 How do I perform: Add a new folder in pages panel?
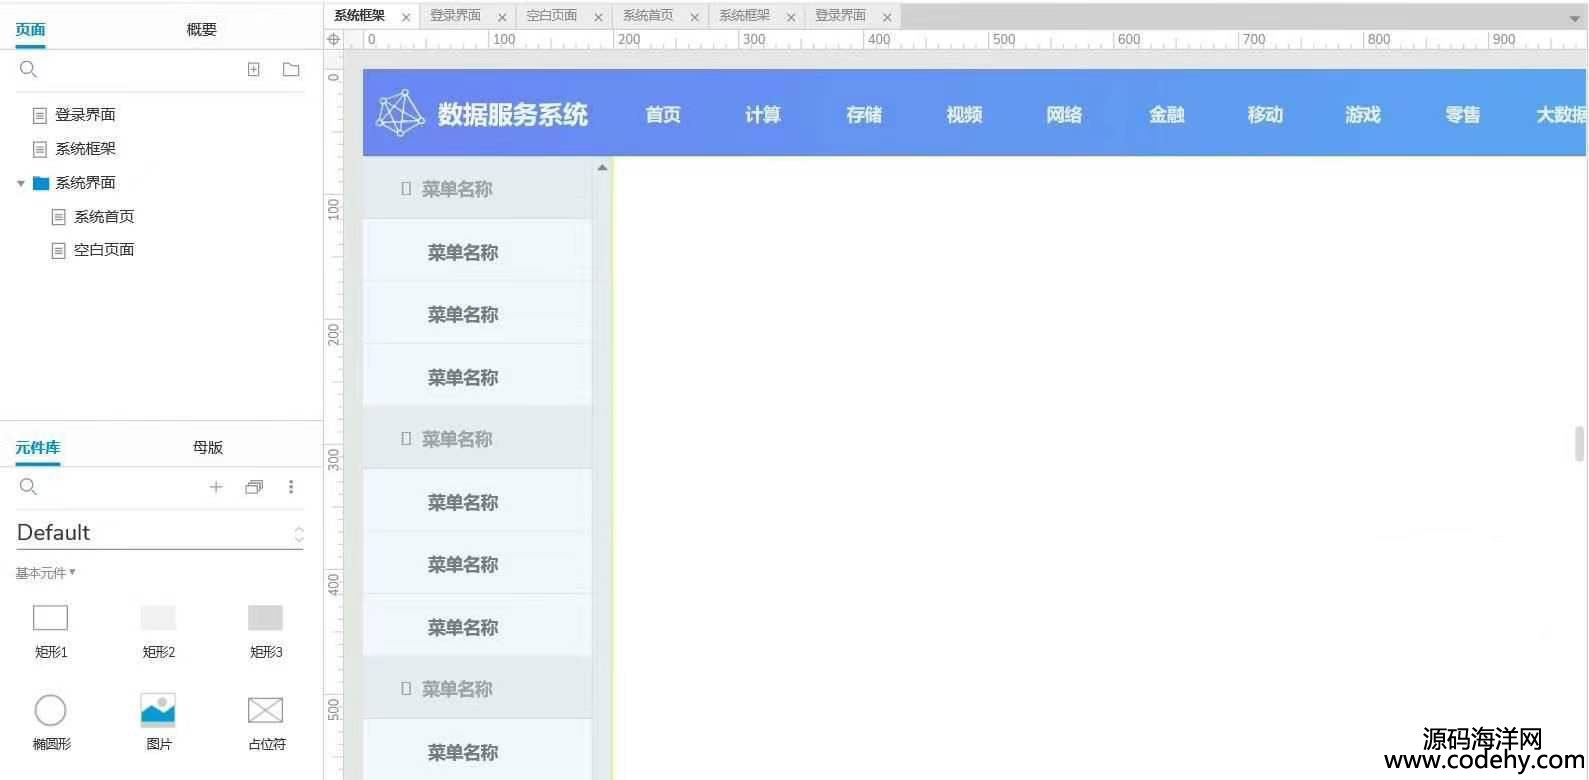click(x=291, y=69)
